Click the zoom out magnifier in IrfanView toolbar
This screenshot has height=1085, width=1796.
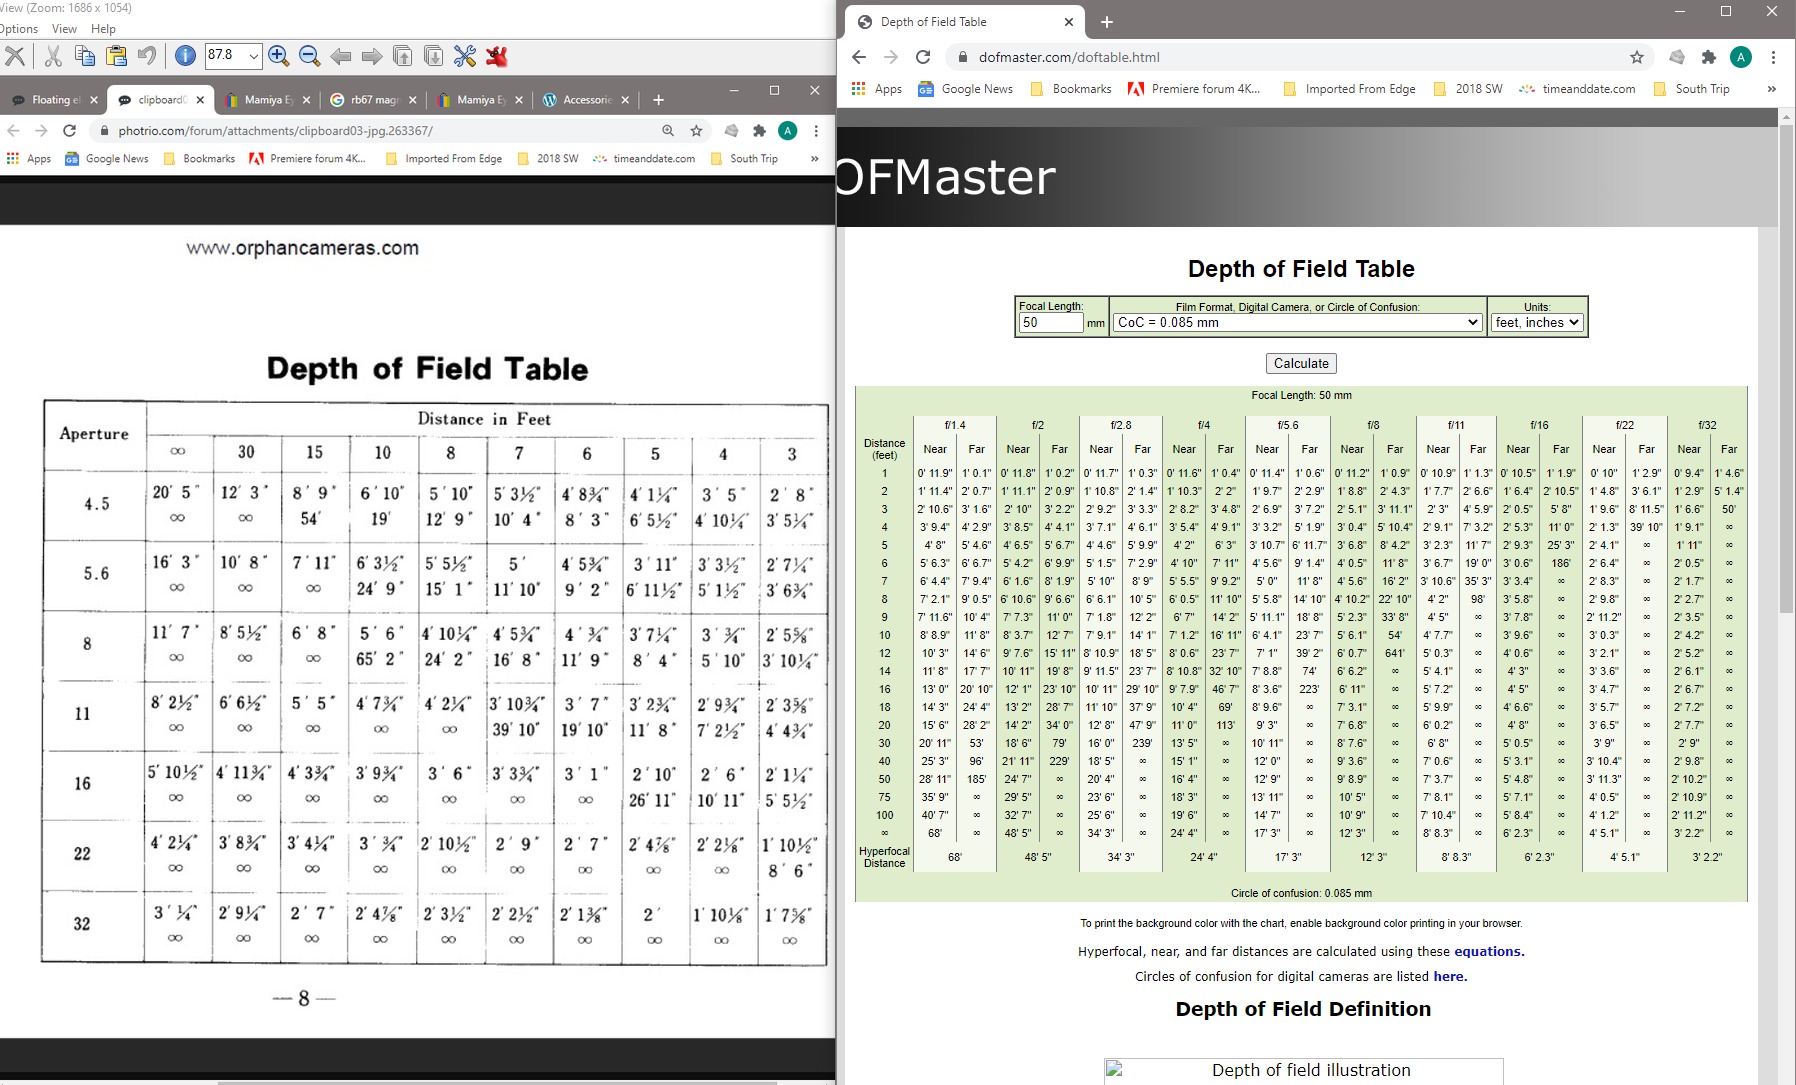point(309,56)
